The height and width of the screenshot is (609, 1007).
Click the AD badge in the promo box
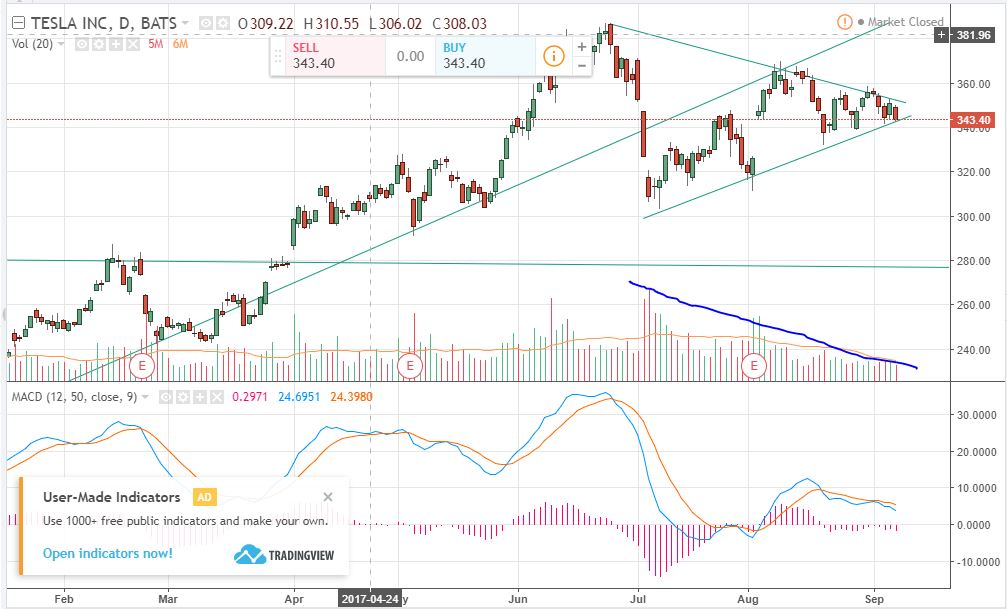pyautogui.click(x=204, y=497)
